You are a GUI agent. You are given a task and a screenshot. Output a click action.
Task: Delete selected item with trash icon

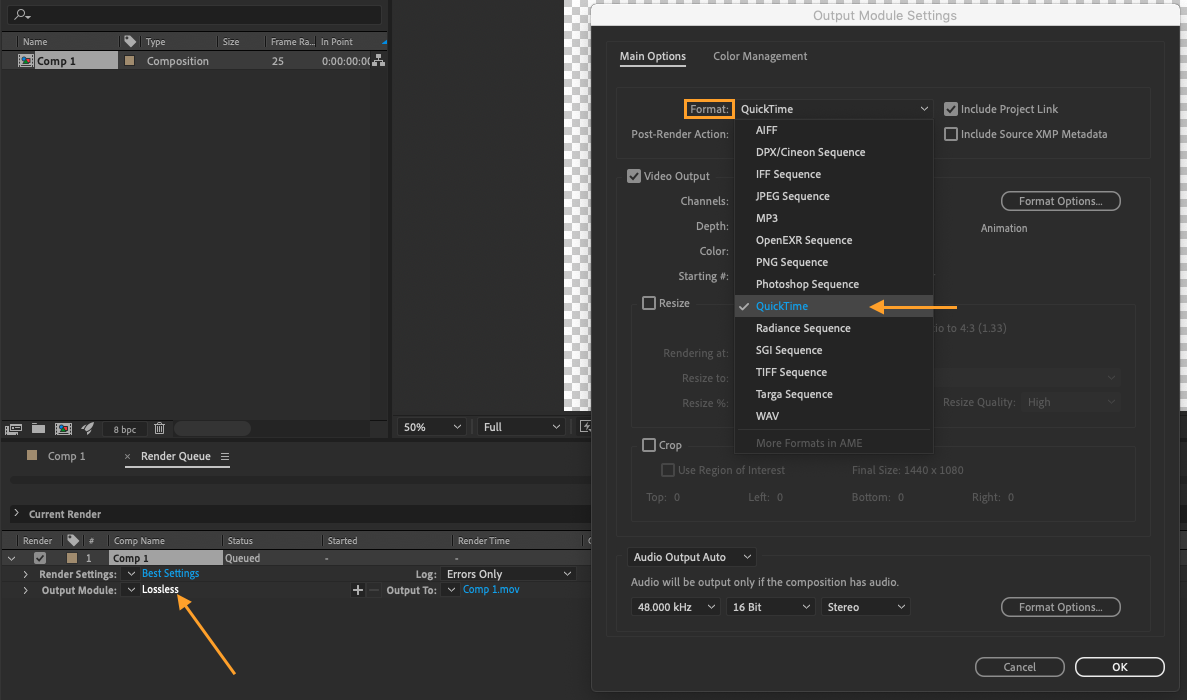(x=159, y=429)
